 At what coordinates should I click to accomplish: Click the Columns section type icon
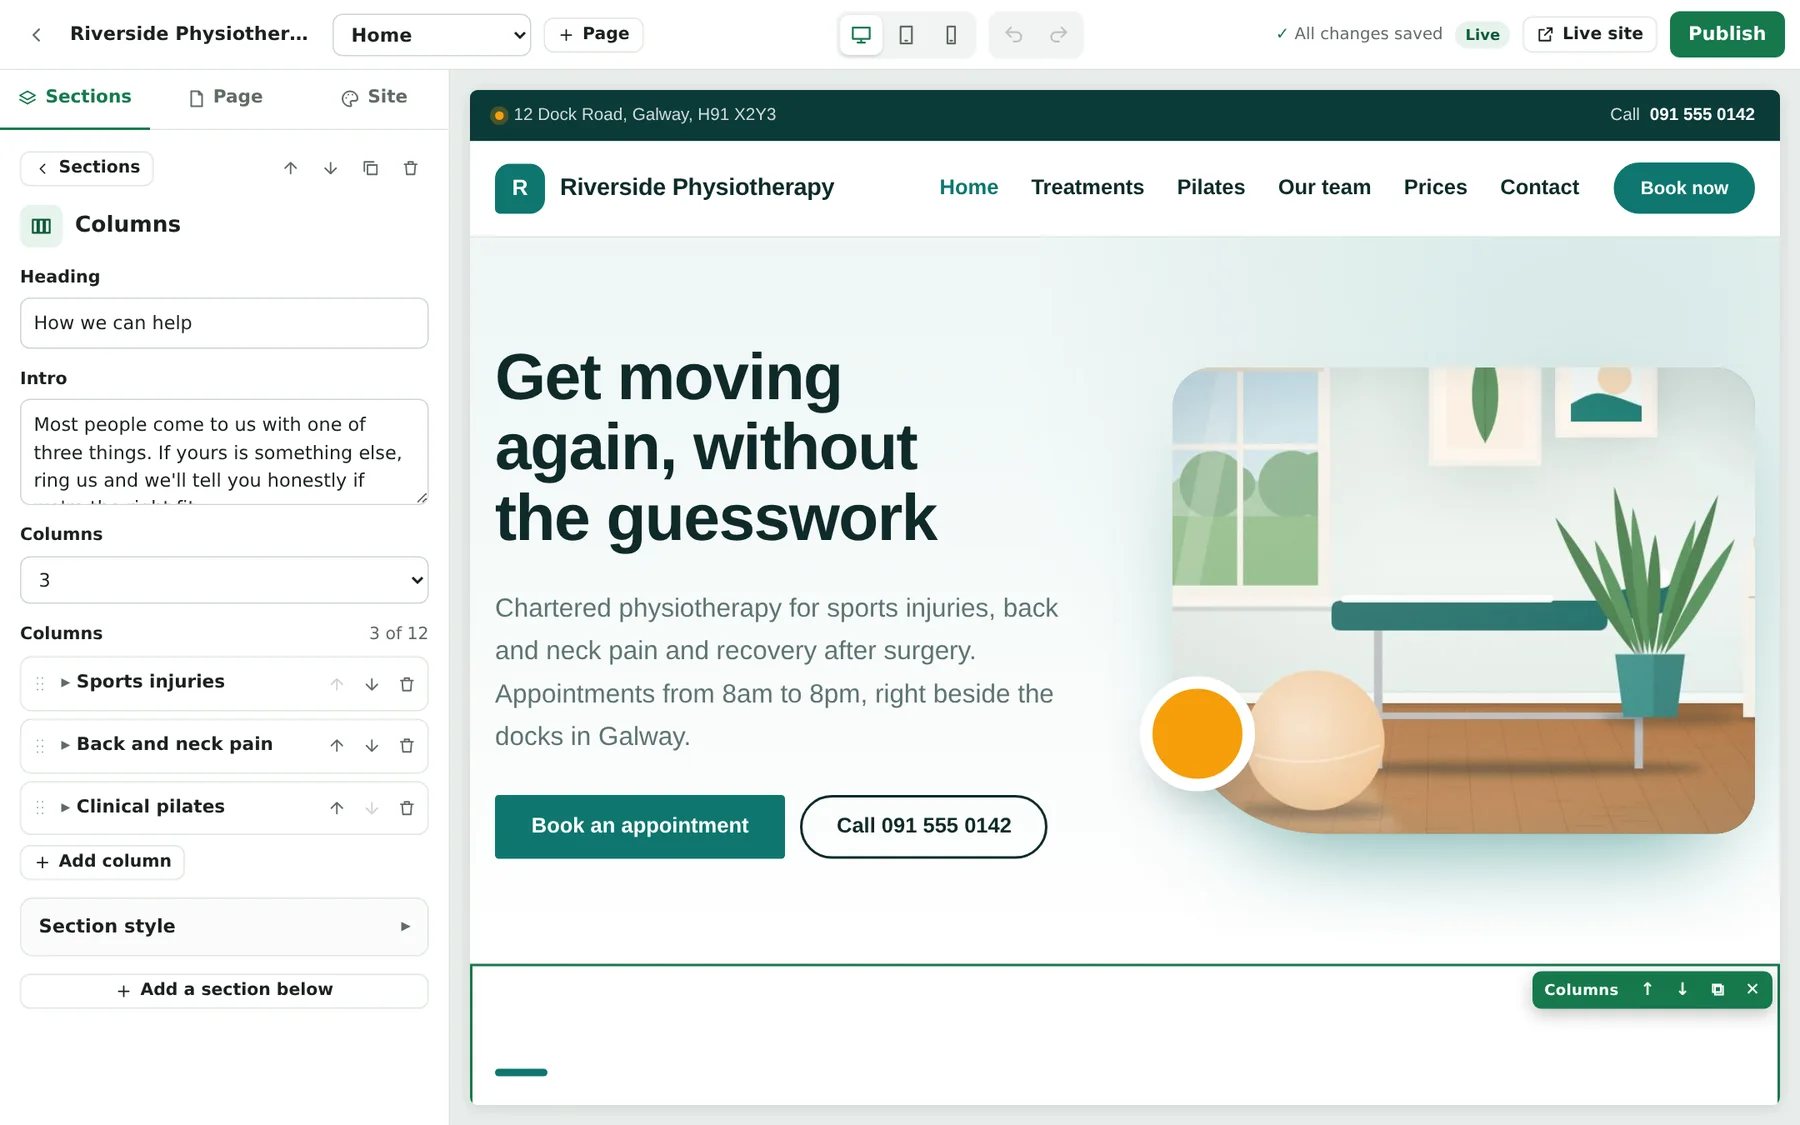[41, 226]
